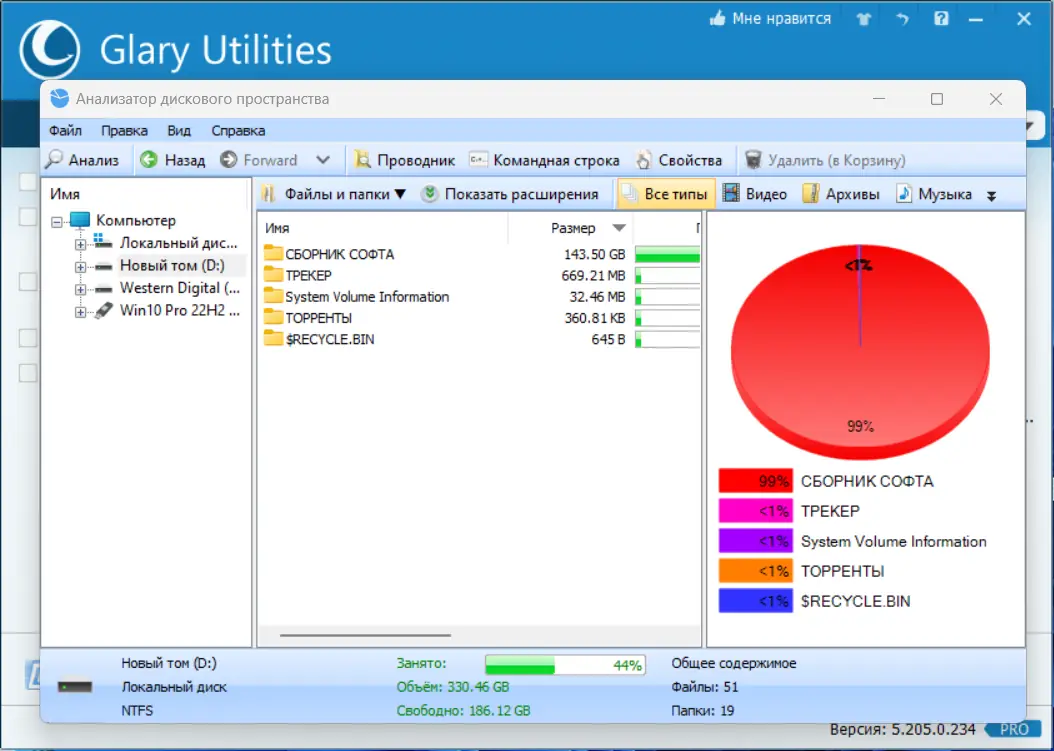Sort by Размер column header arrow
This screenshot has height=751, width=1054.
point(619,228)
